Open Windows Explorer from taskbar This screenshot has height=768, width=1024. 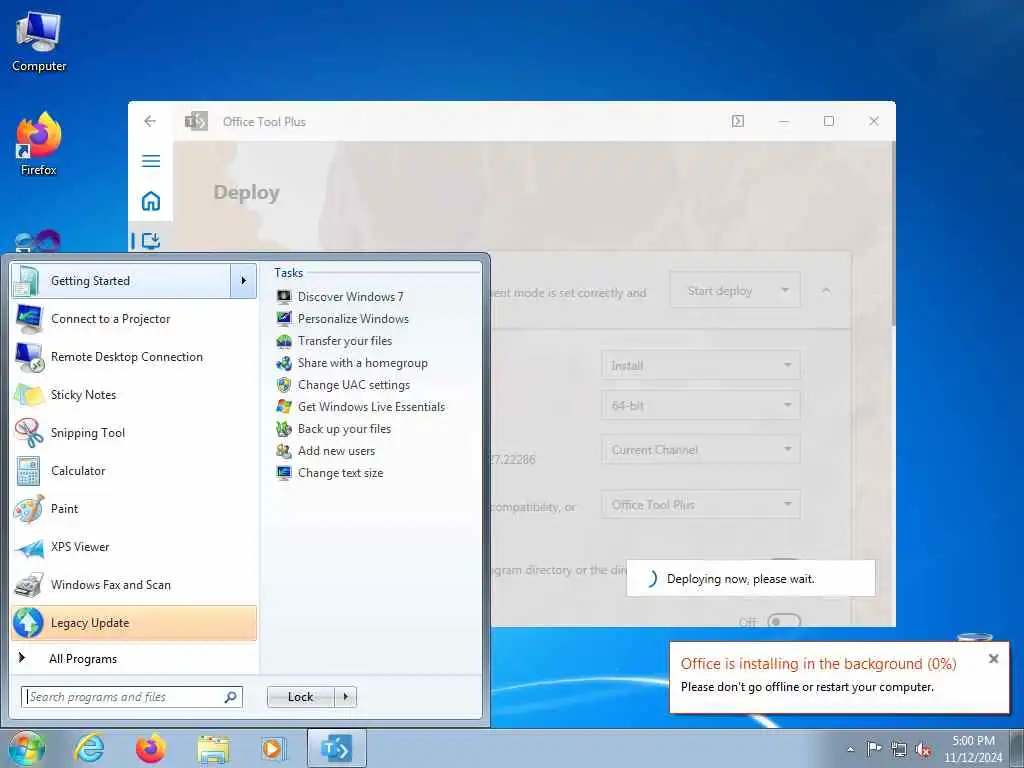pyautogui.click(x=213, y=749)
